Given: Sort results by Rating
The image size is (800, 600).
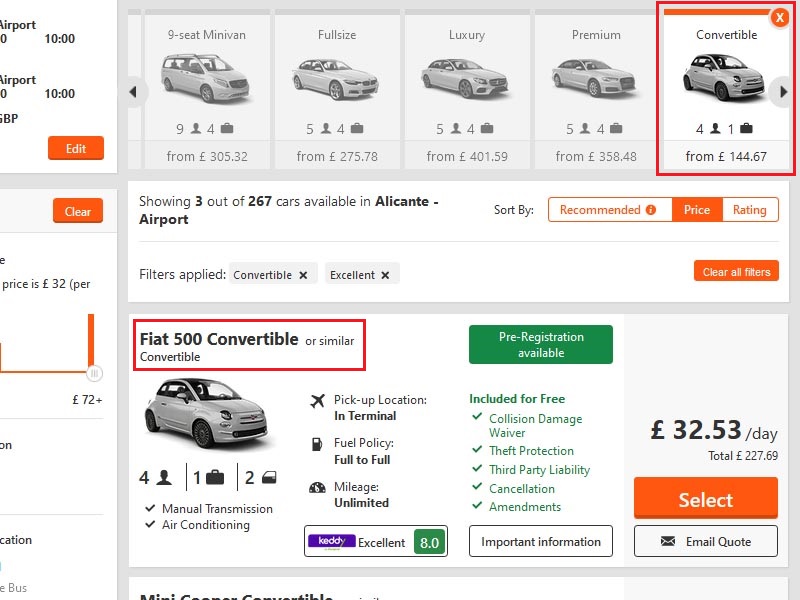Looking at the screenshot, I should click(750, 210).
